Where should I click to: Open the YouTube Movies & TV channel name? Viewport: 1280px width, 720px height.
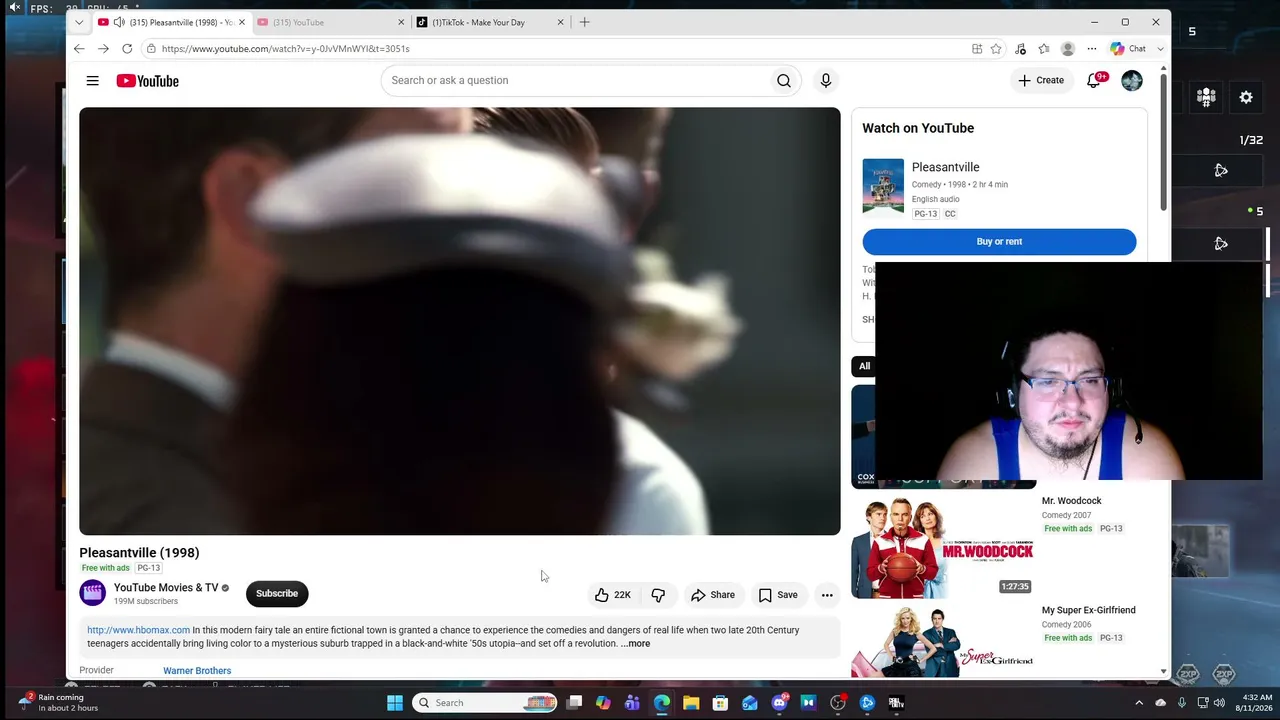click(x=166, y=588)
